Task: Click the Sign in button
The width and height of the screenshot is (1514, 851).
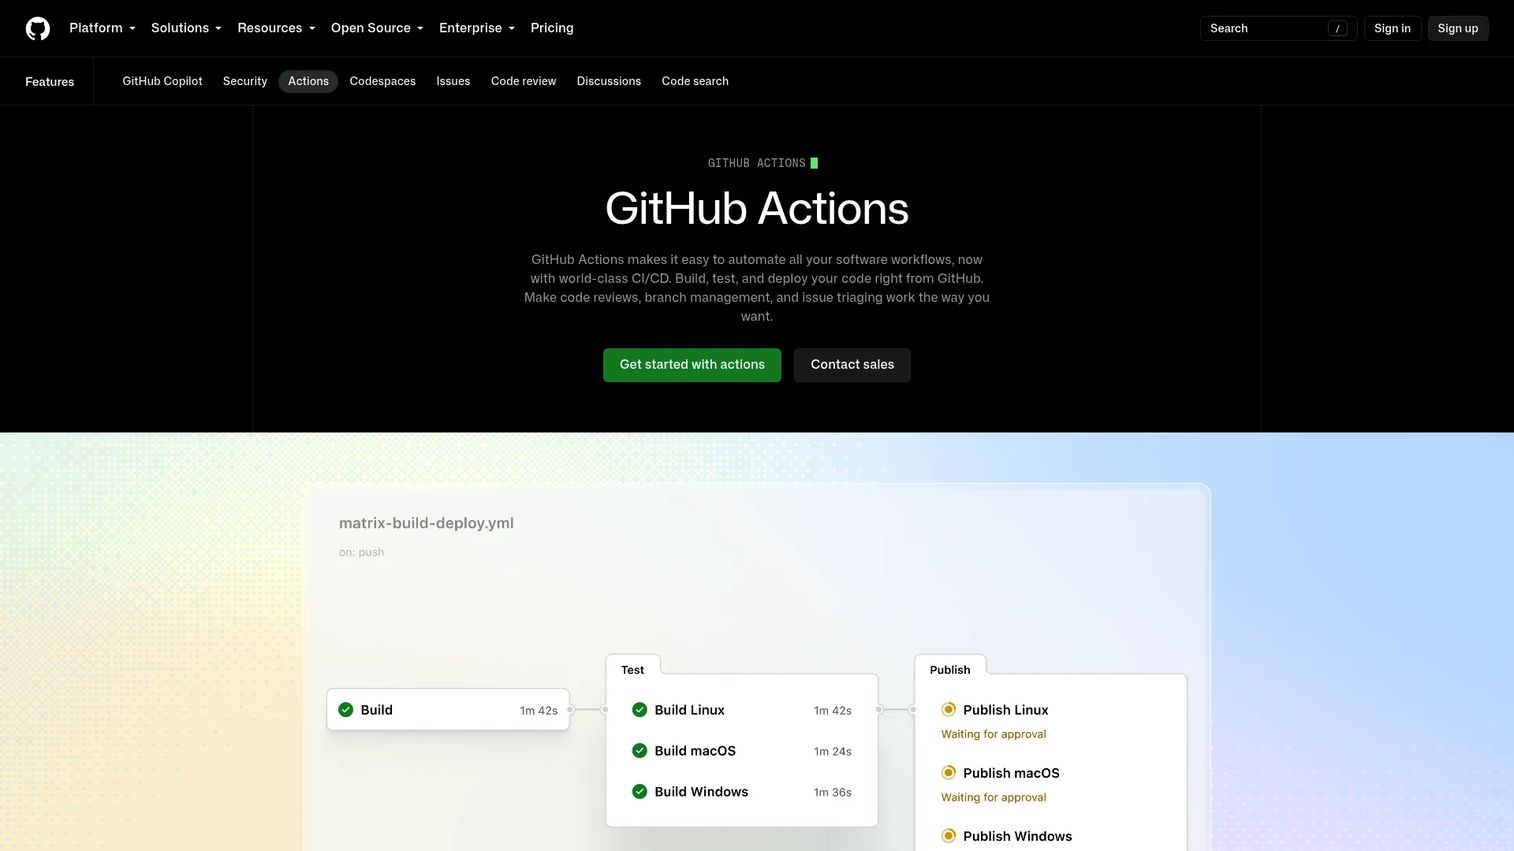Action: click(x=1392, y=29)
